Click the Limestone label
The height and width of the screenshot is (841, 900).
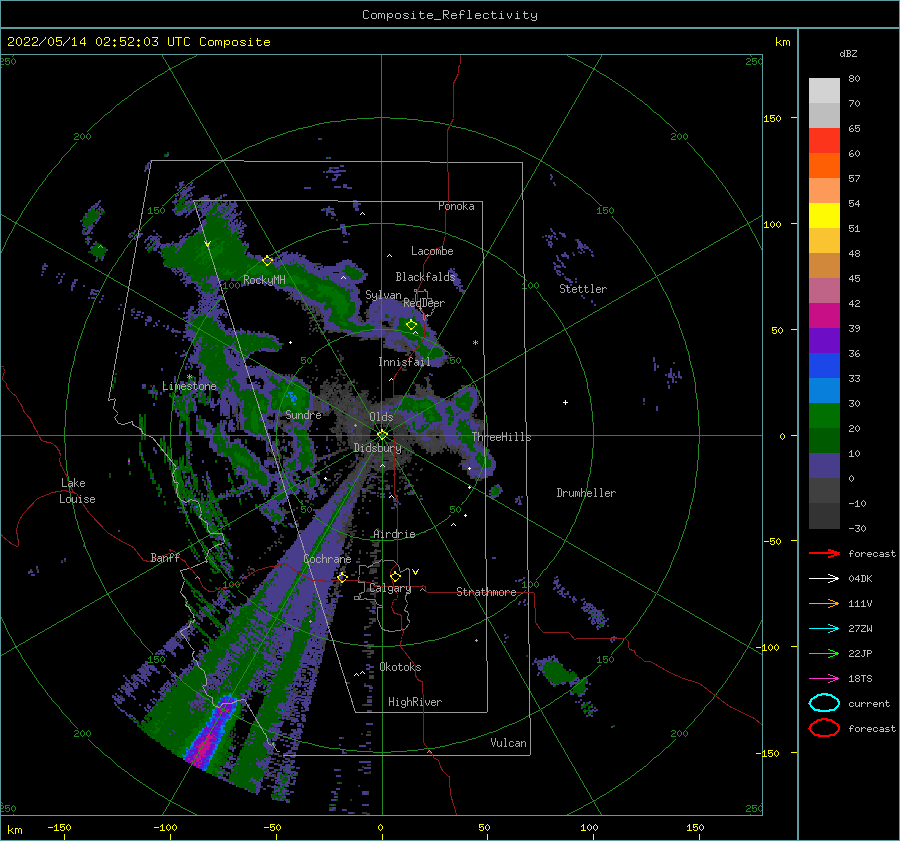click(189, 386)
